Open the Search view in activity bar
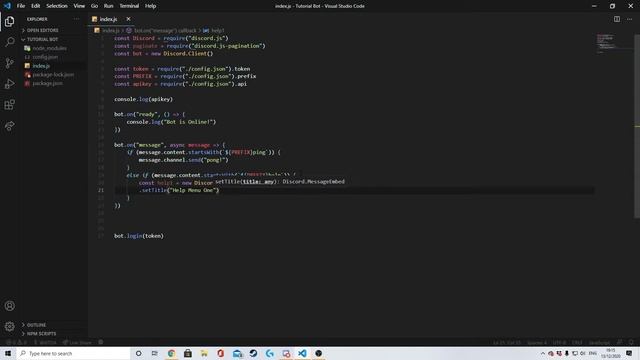This screenshot has width=640, height=360. (x=9, y=42)
